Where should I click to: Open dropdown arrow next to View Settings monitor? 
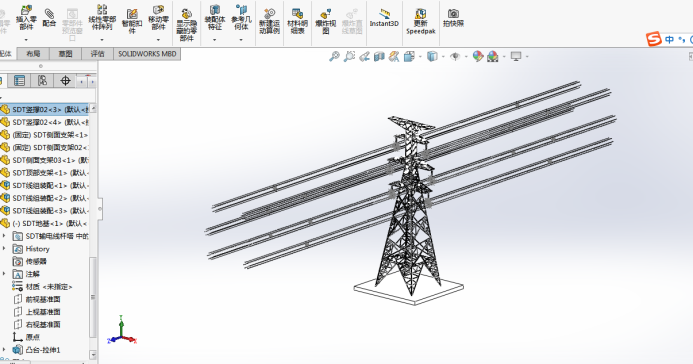527,57
